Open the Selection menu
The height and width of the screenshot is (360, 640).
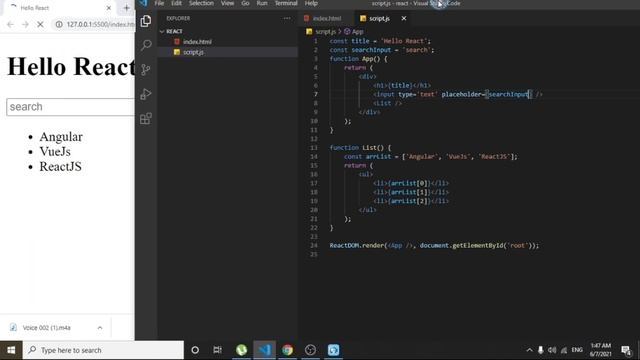click(201, 3)
